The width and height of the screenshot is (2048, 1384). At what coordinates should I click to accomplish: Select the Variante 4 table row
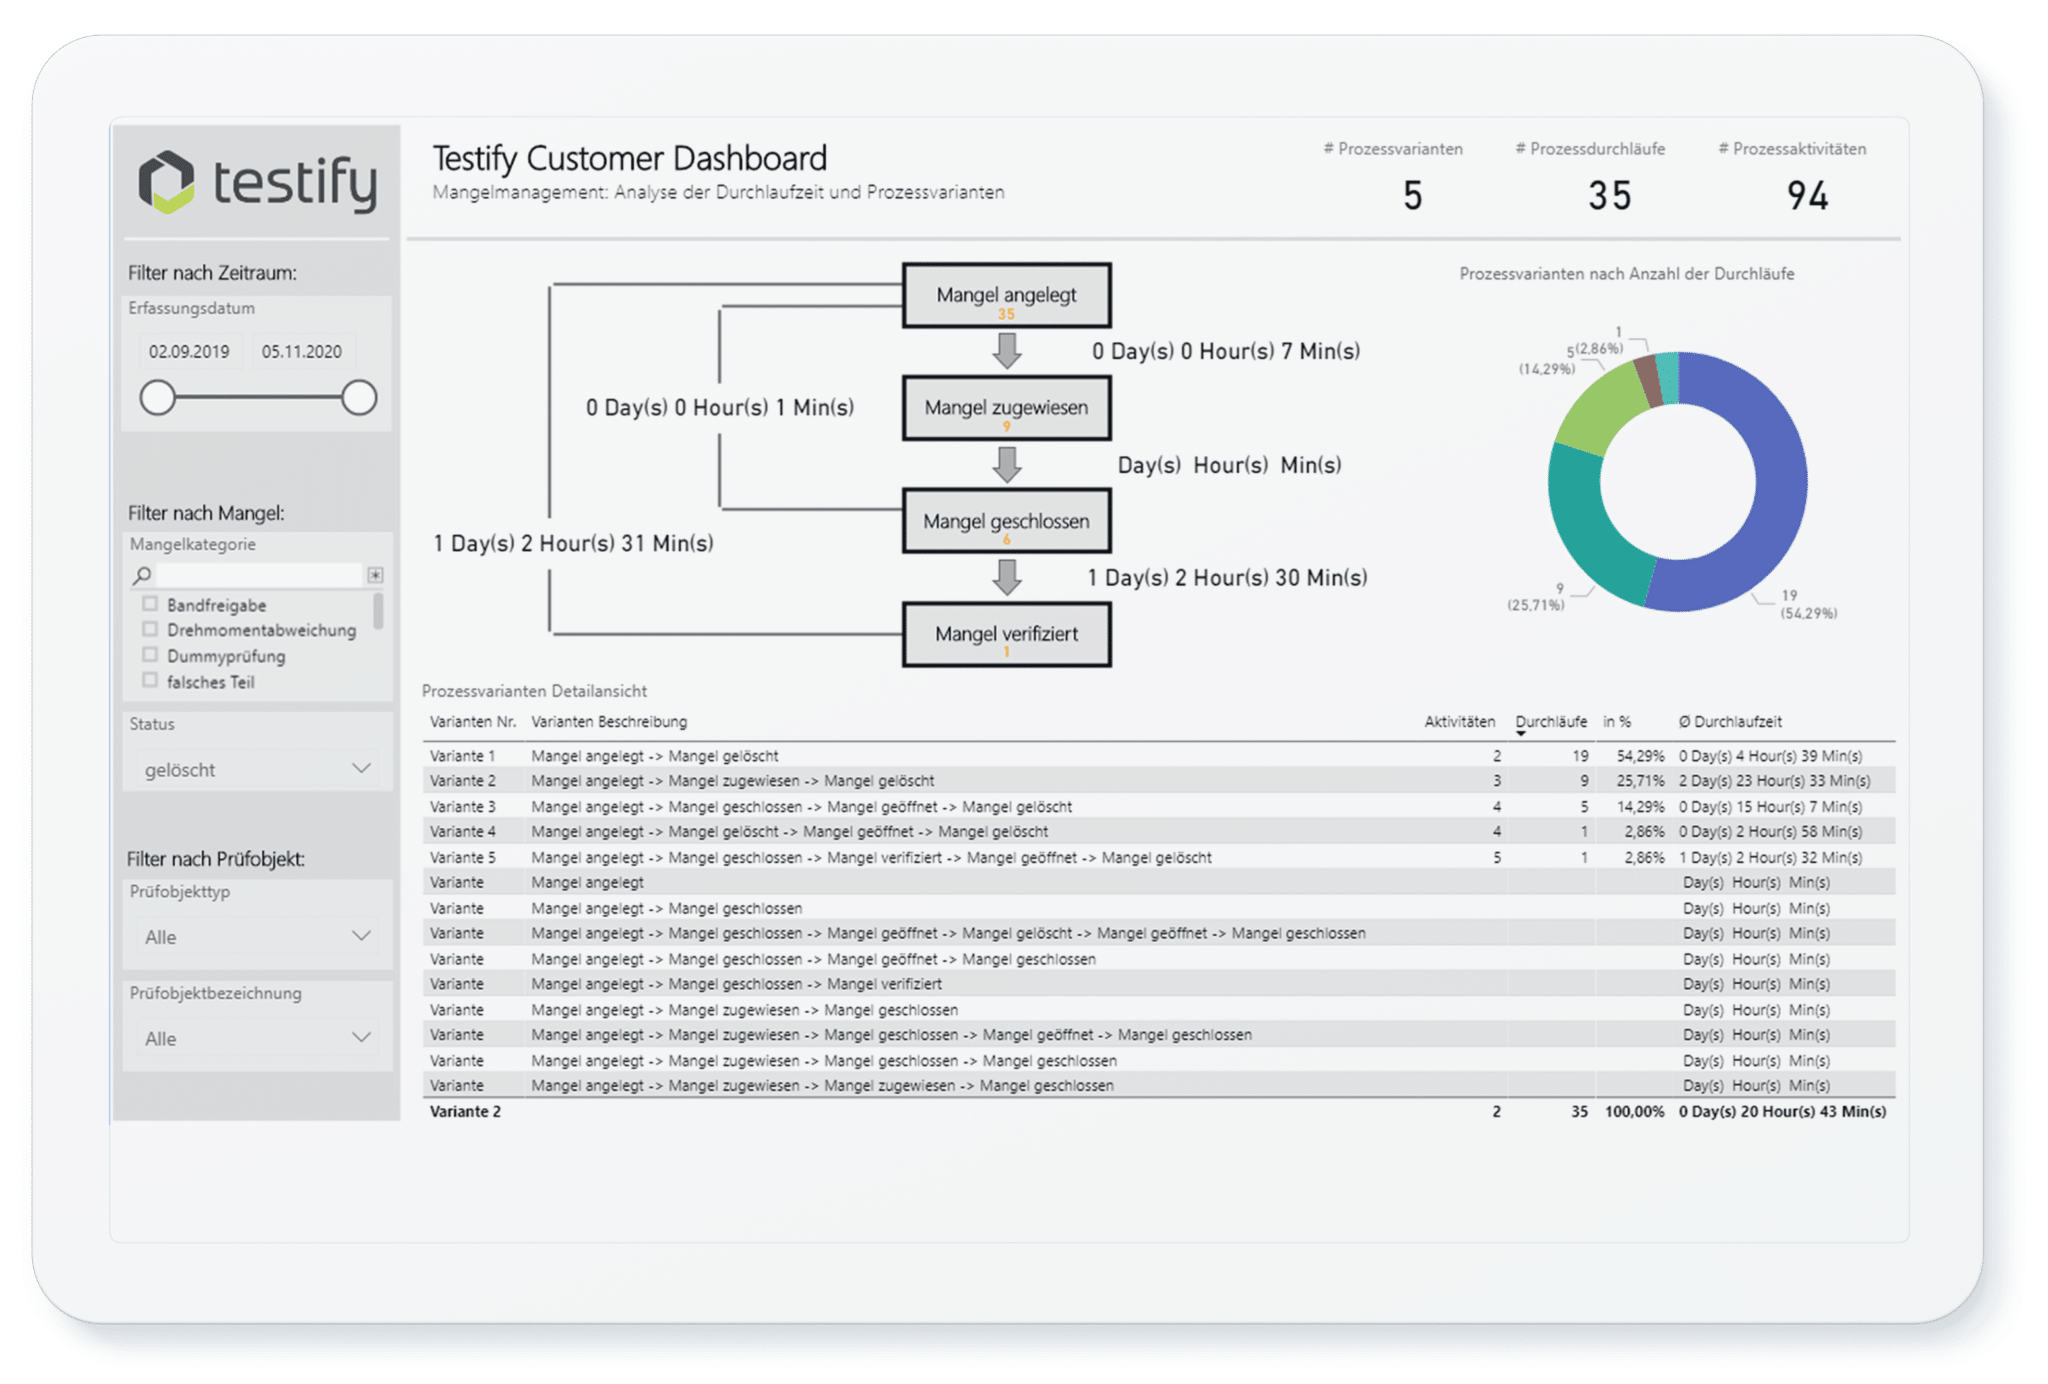(1158, 832)
